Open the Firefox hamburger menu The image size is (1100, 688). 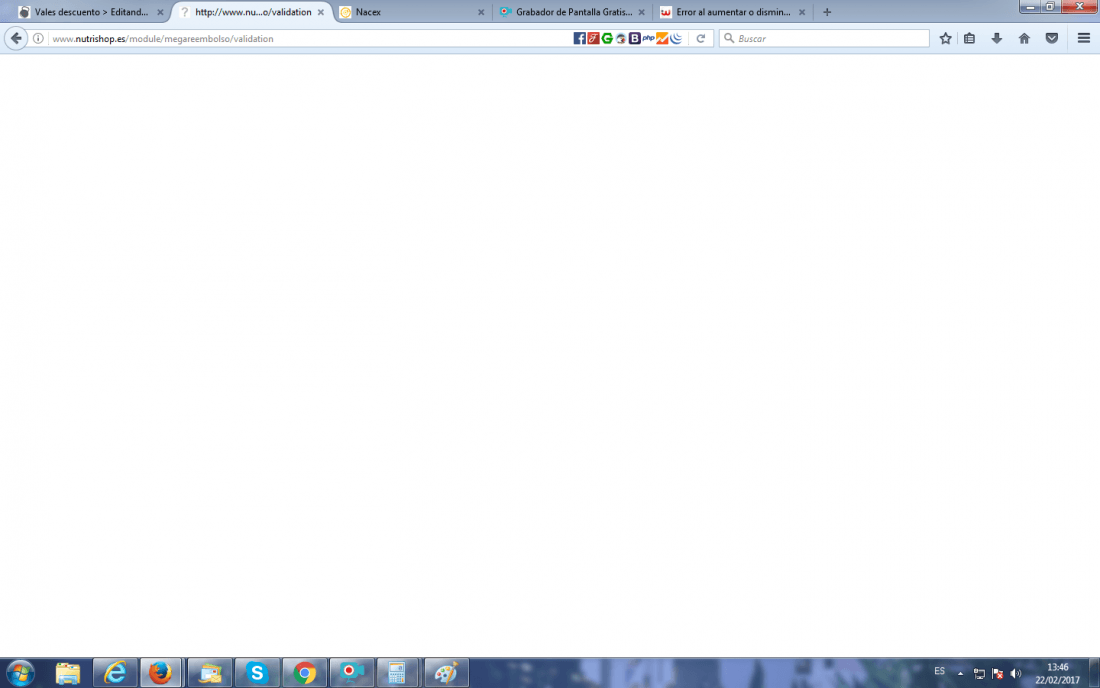[x=1084, y=39]
